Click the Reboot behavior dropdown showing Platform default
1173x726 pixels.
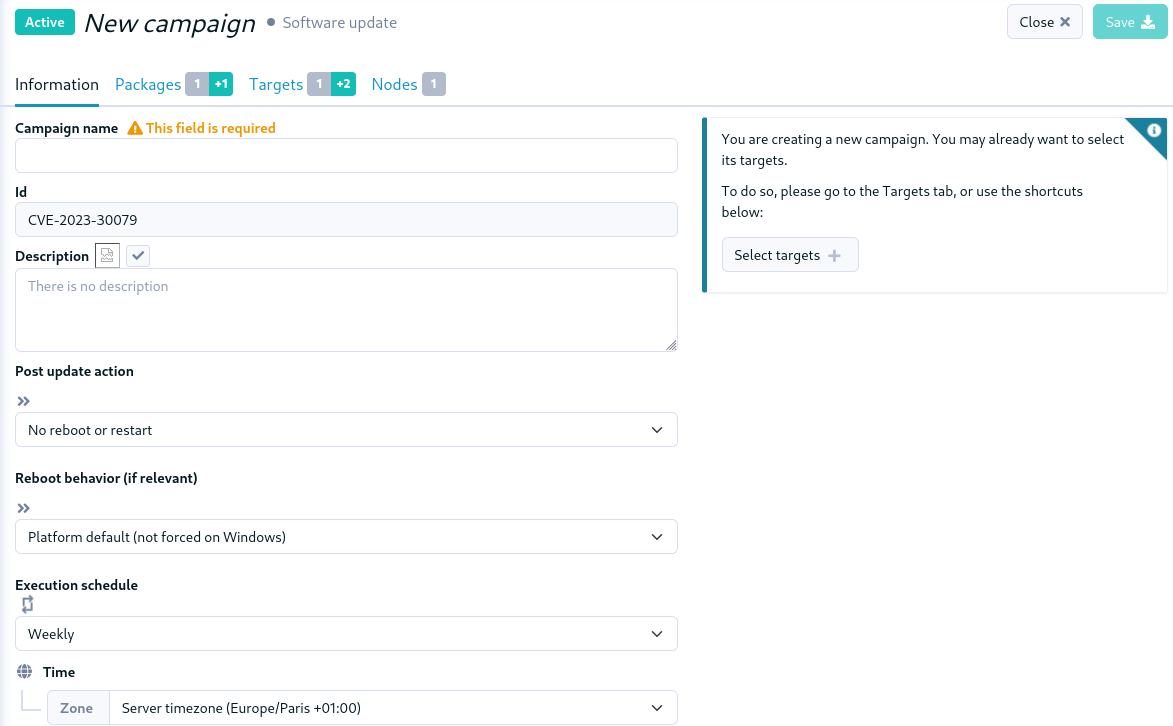[346, 536]
